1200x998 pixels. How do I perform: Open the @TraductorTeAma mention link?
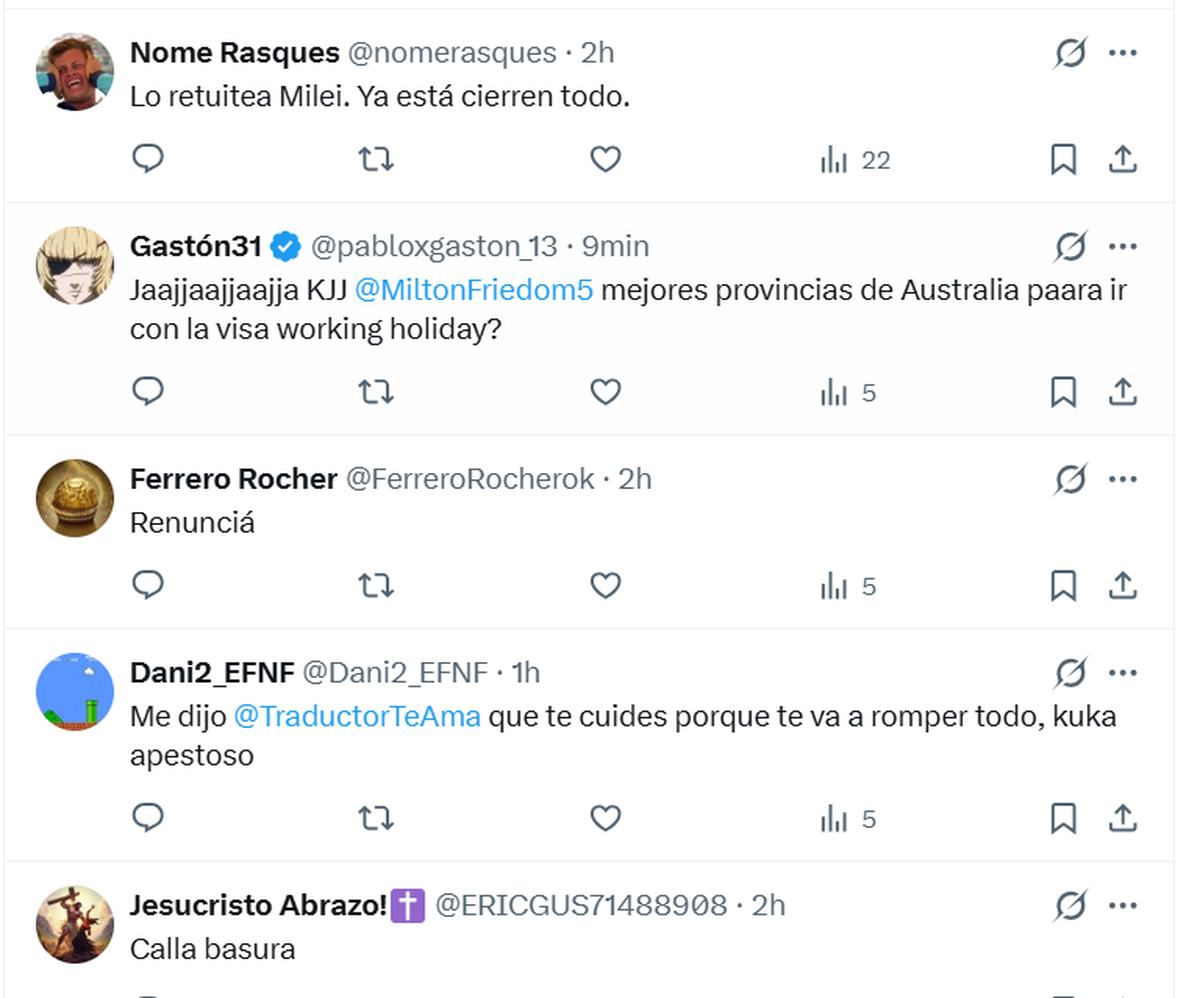[357, 716]
